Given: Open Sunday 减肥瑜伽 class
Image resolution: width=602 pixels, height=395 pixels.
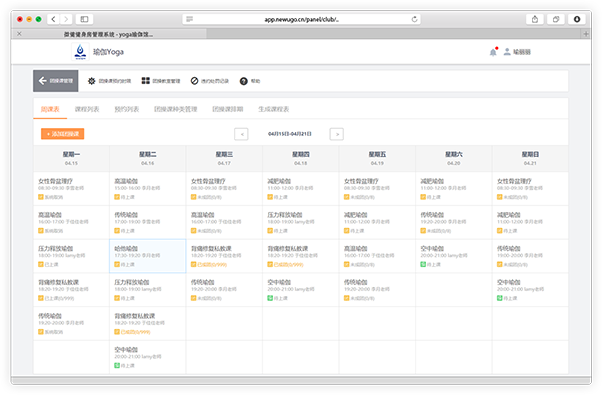Looking at the screenshot, I should (x=530, y=222).
